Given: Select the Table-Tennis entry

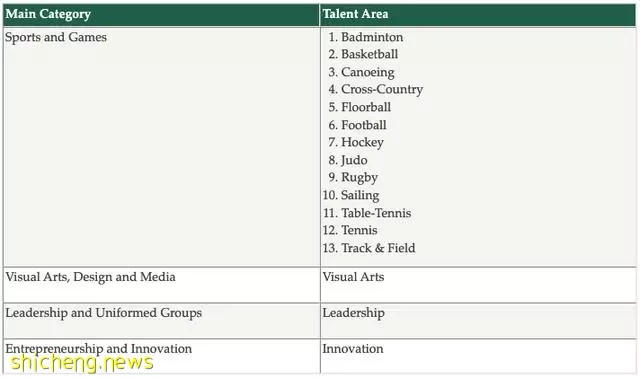Looking at the screenshot, I should pos(376,213).
